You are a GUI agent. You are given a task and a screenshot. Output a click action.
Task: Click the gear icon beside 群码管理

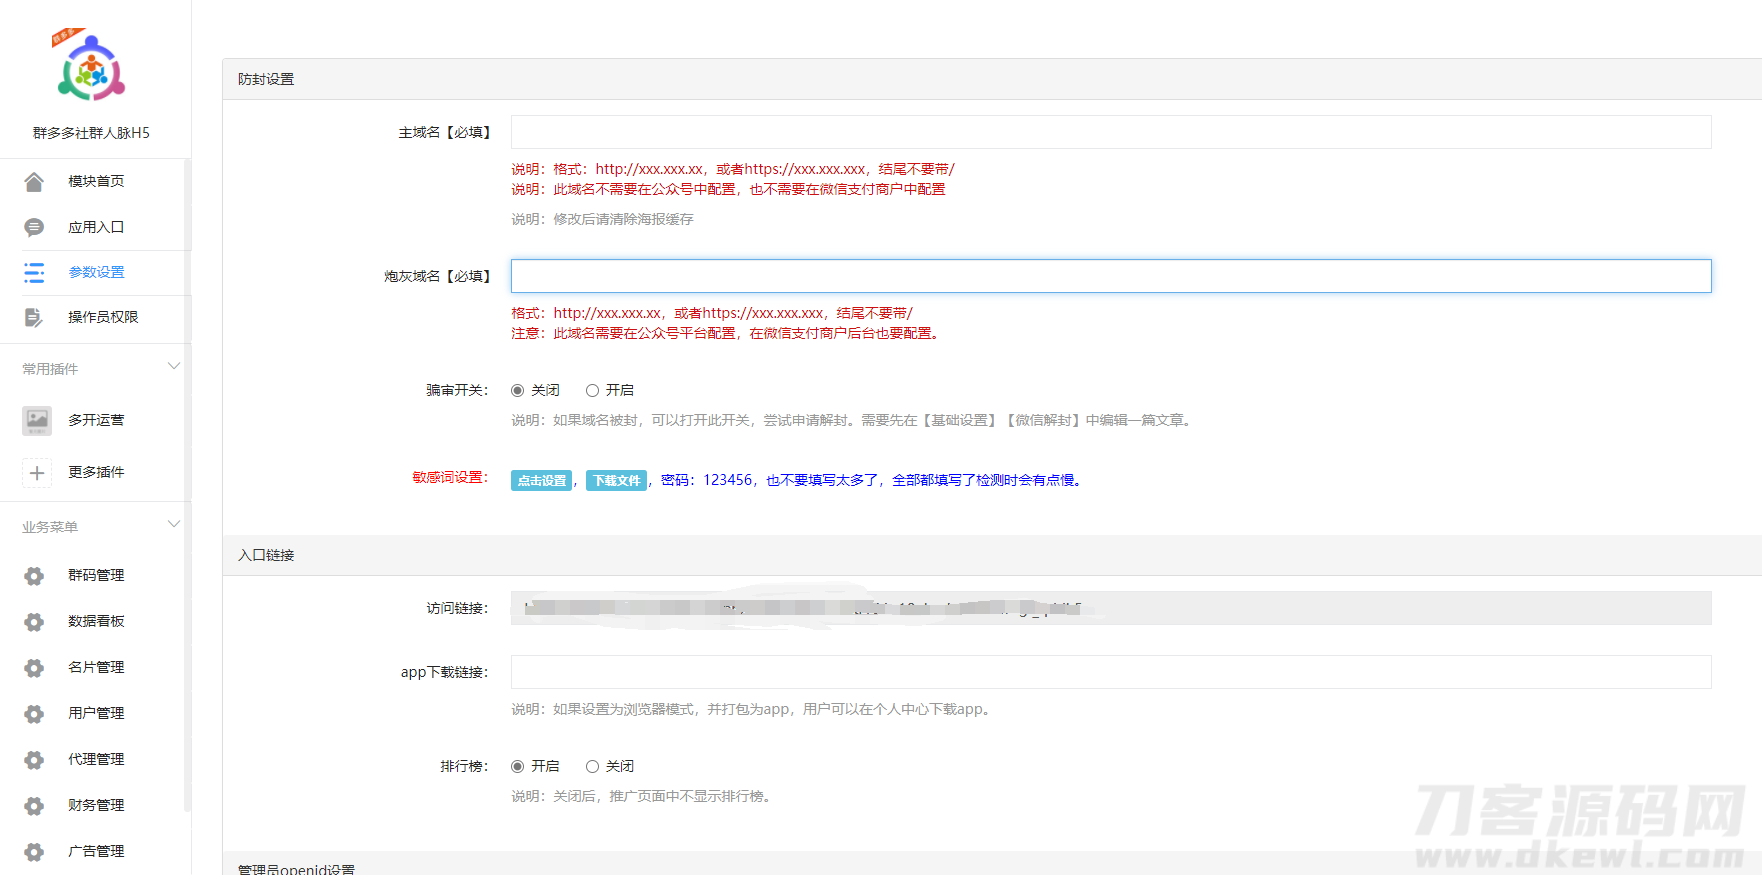click(x=34, y=575)
